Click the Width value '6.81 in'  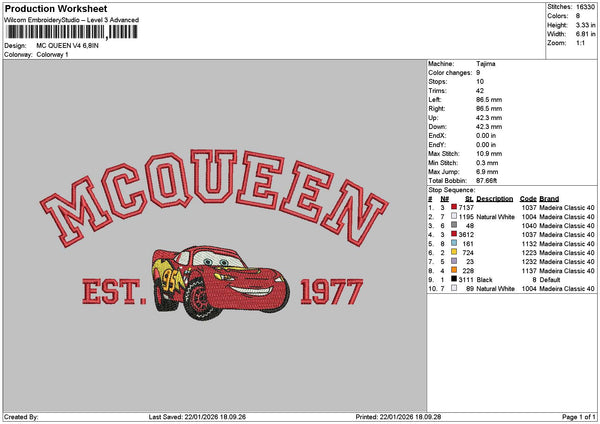tap(585, 34)
